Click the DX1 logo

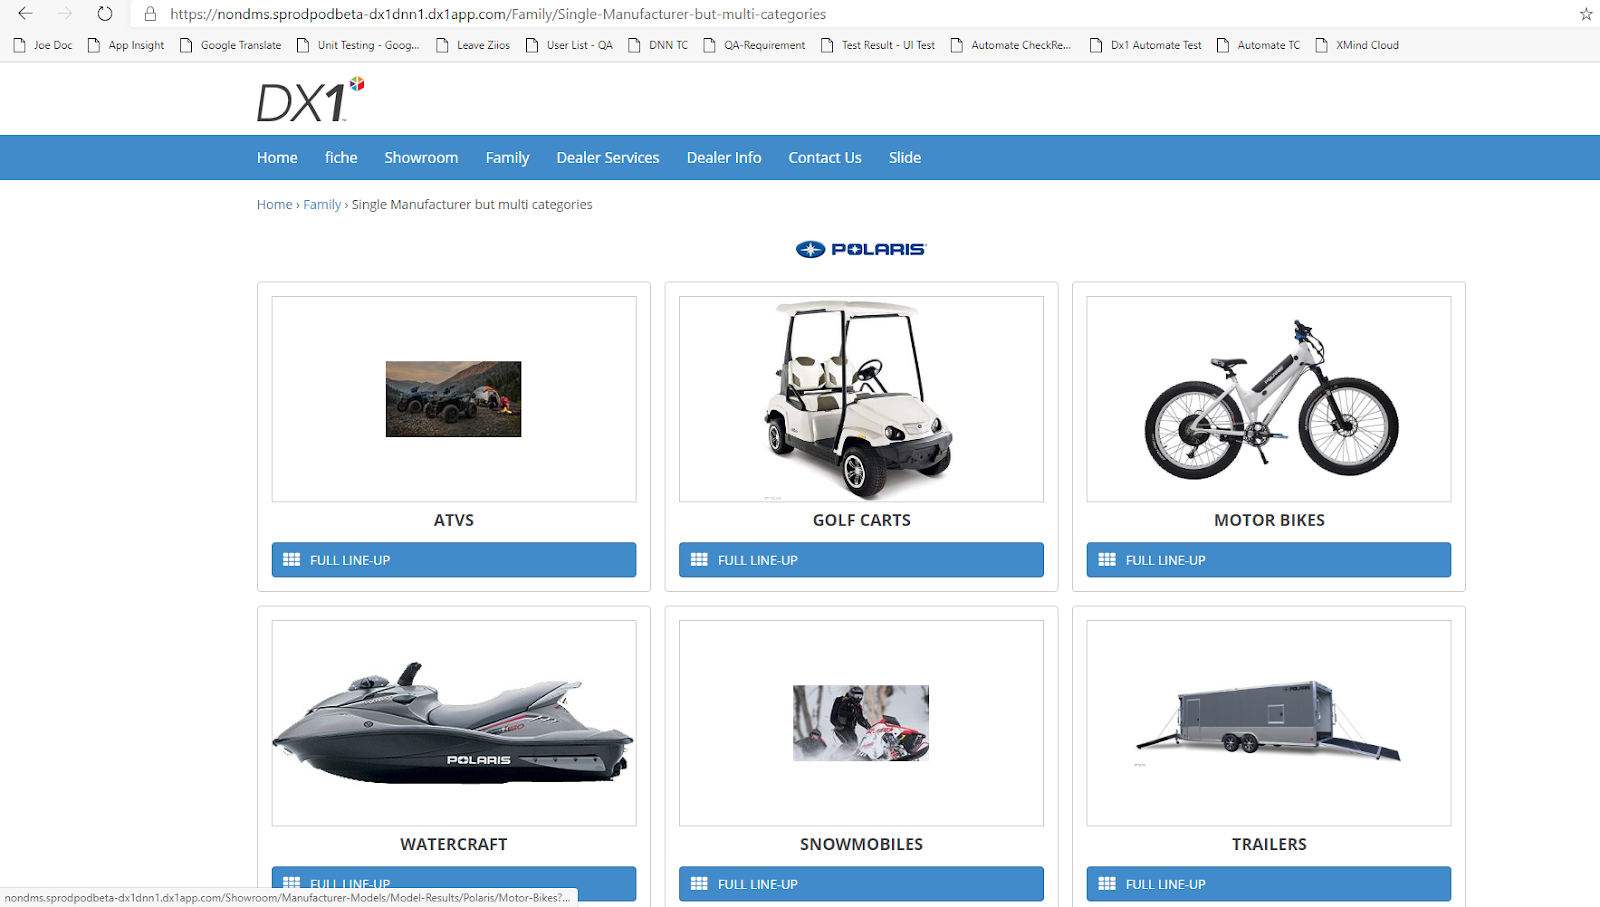click(310, 100)
